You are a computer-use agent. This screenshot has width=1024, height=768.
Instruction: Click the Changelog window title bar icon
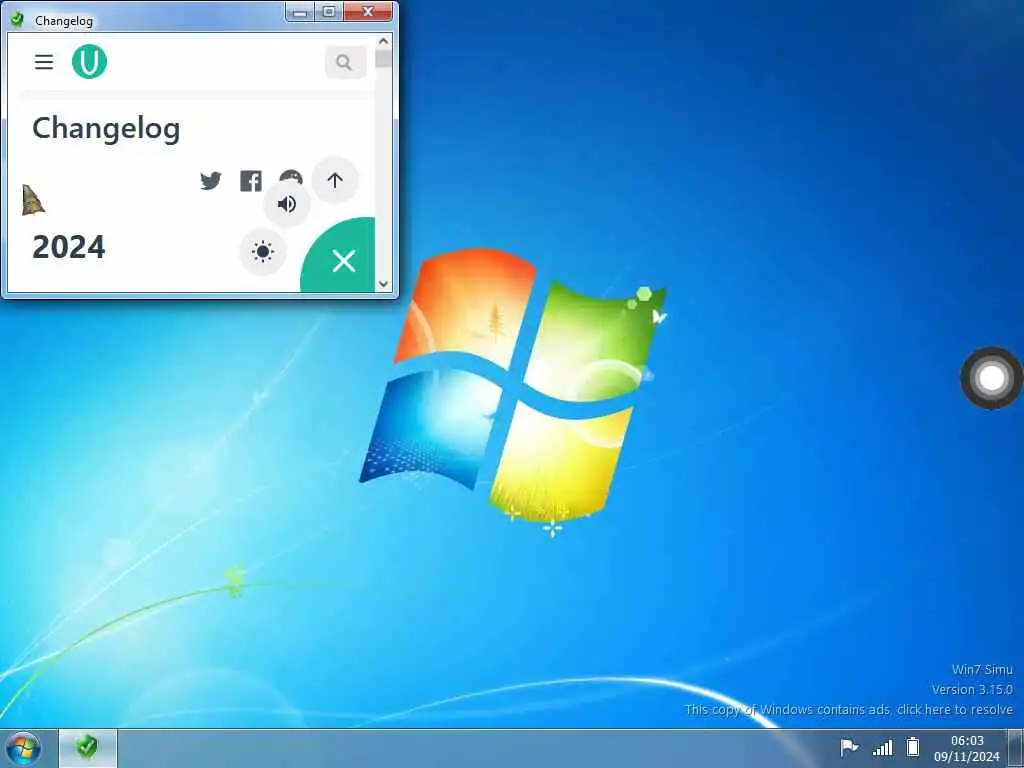[17, 20]
